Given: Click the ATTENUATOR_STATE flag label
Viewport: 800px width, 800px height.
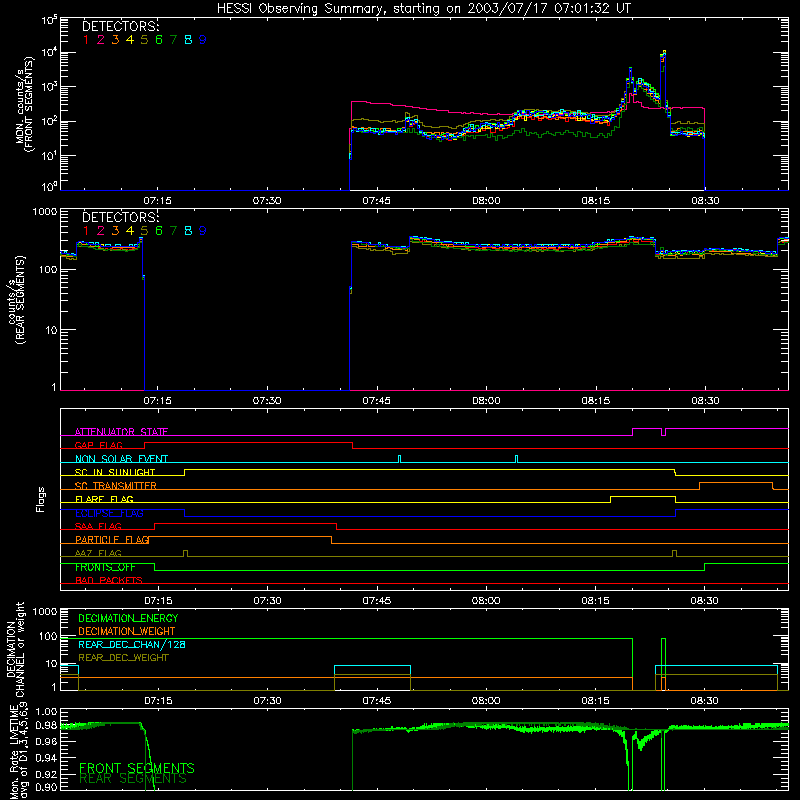Looking at the screenshot, I should [x=121, y=432].
